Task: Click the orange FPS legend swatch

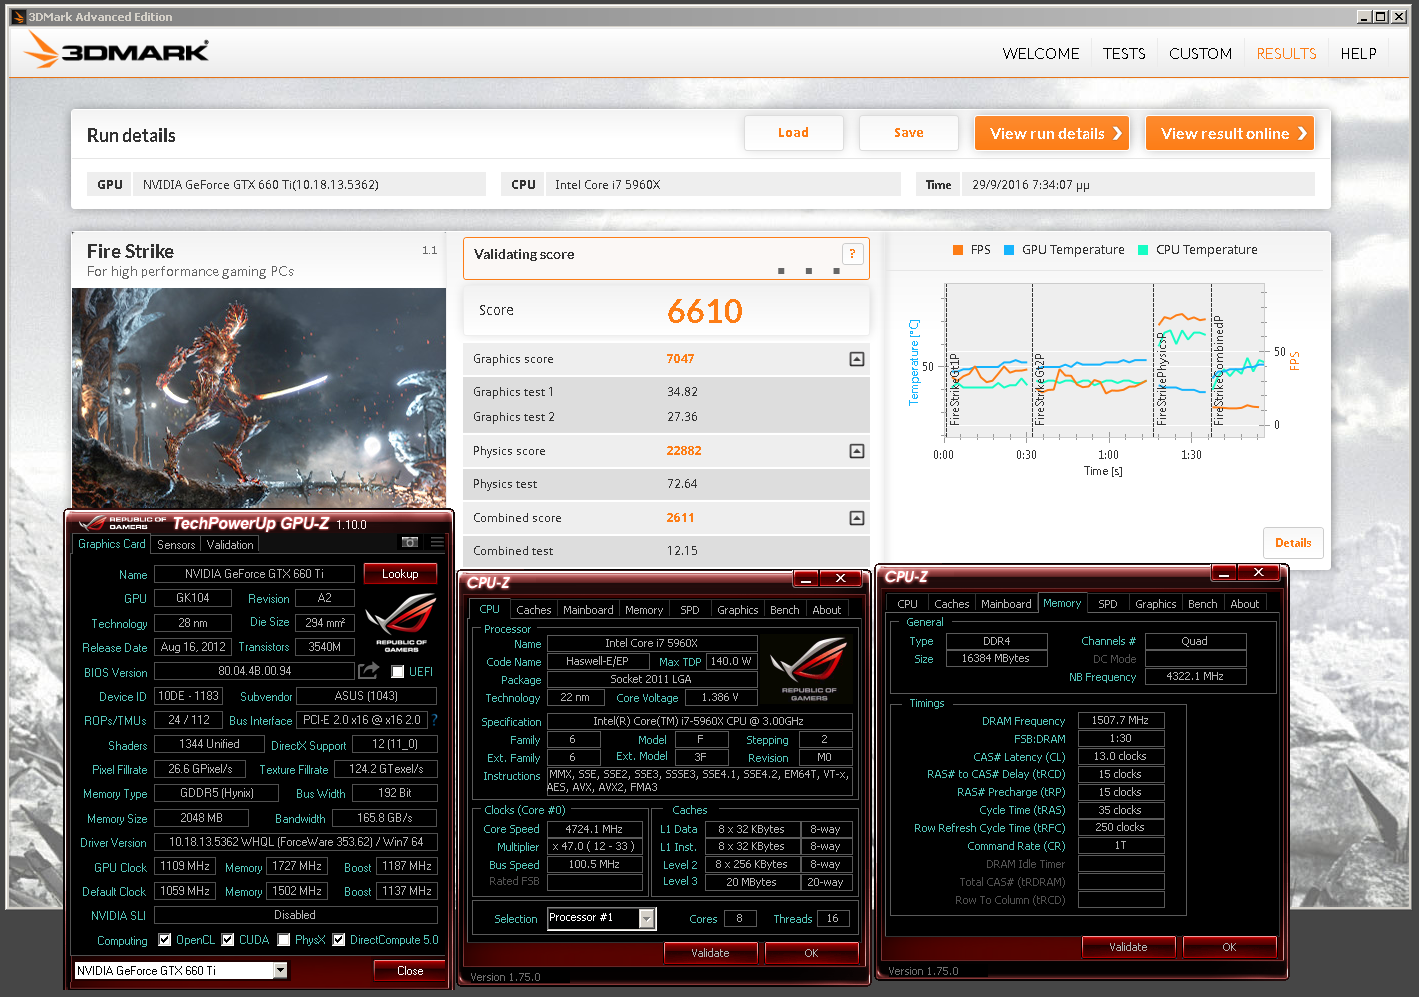Action: point(958,250)
